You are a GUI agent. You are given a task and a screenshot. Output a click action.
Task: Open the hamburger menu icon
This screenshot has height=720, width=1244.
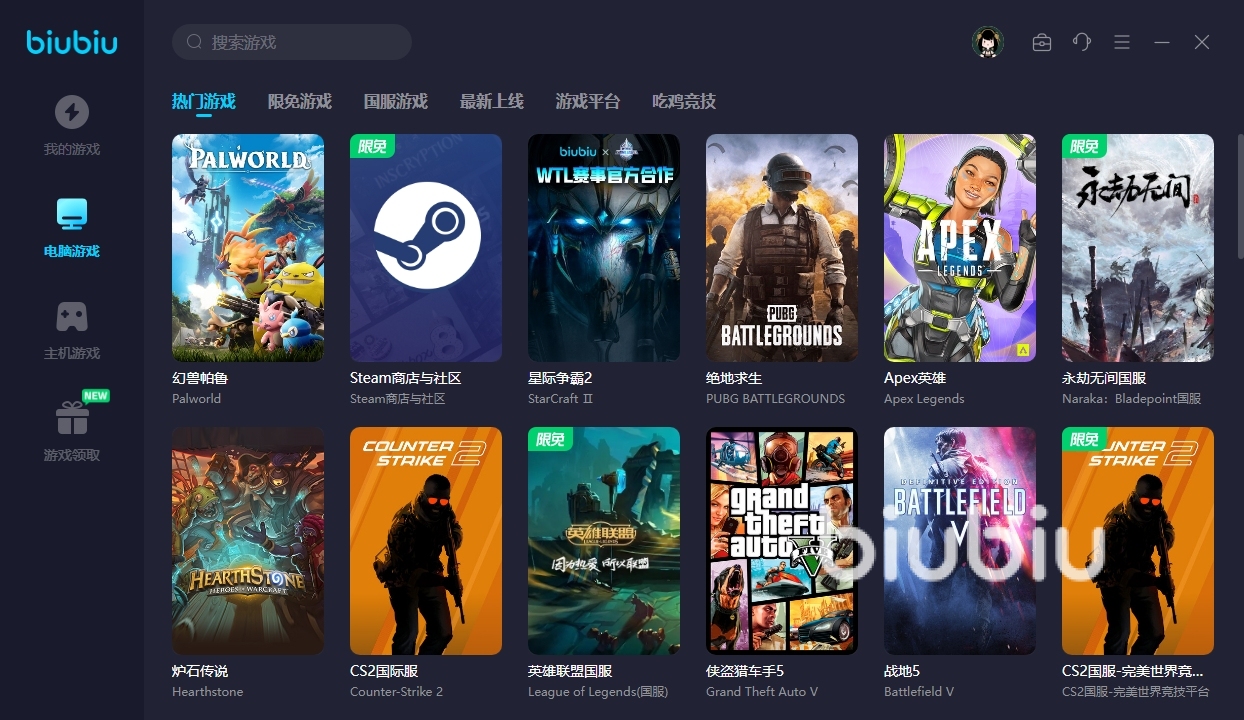point(1122,42)
